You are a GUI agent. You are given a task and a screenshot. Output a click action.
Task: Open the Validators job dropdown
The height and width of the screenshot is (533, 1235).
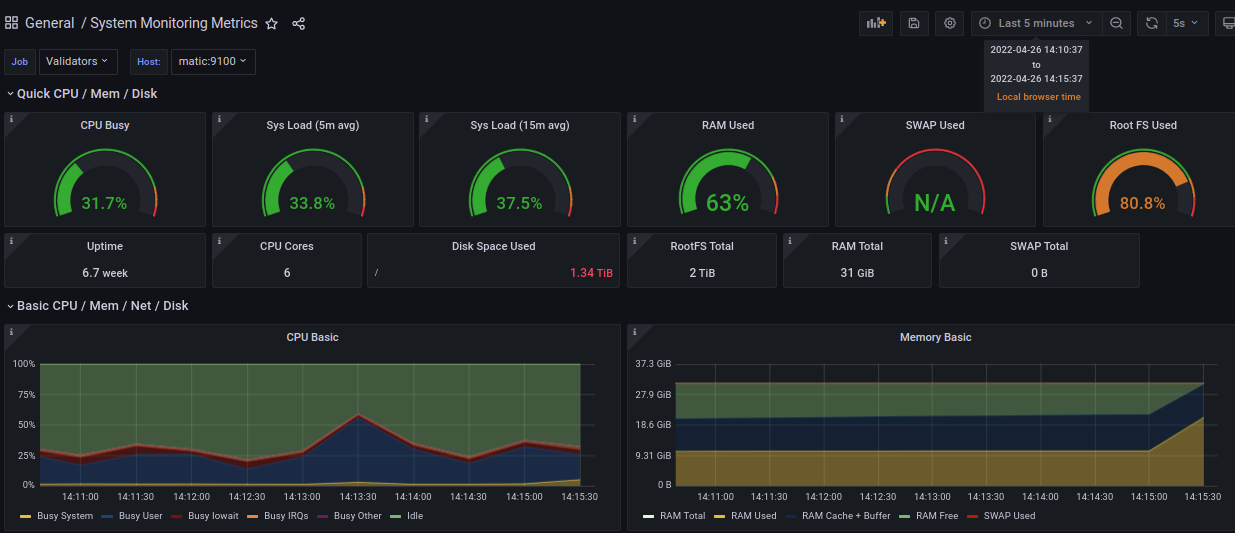coord(77,62)
